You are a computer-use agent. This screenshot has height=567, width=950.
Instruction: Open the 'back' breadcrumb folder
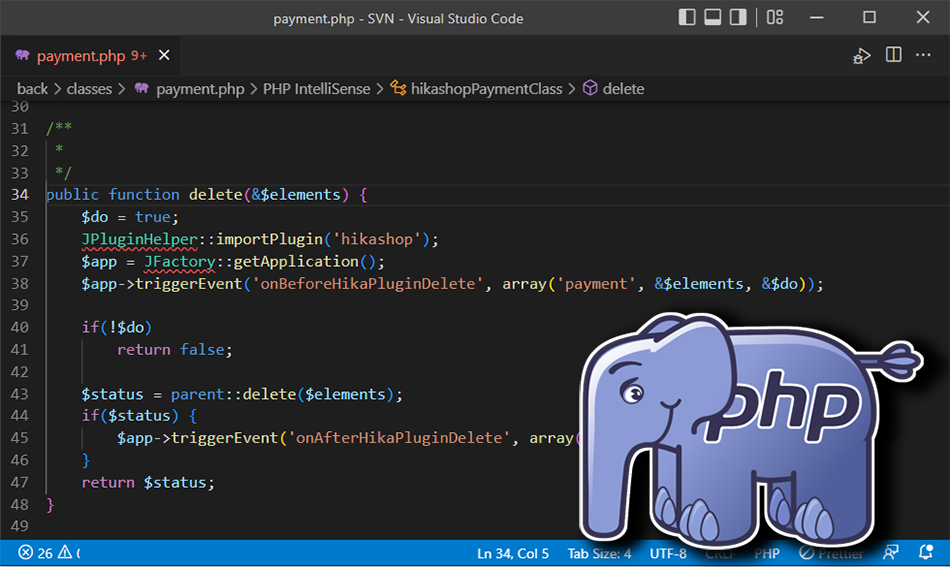[x=32, y=89]
